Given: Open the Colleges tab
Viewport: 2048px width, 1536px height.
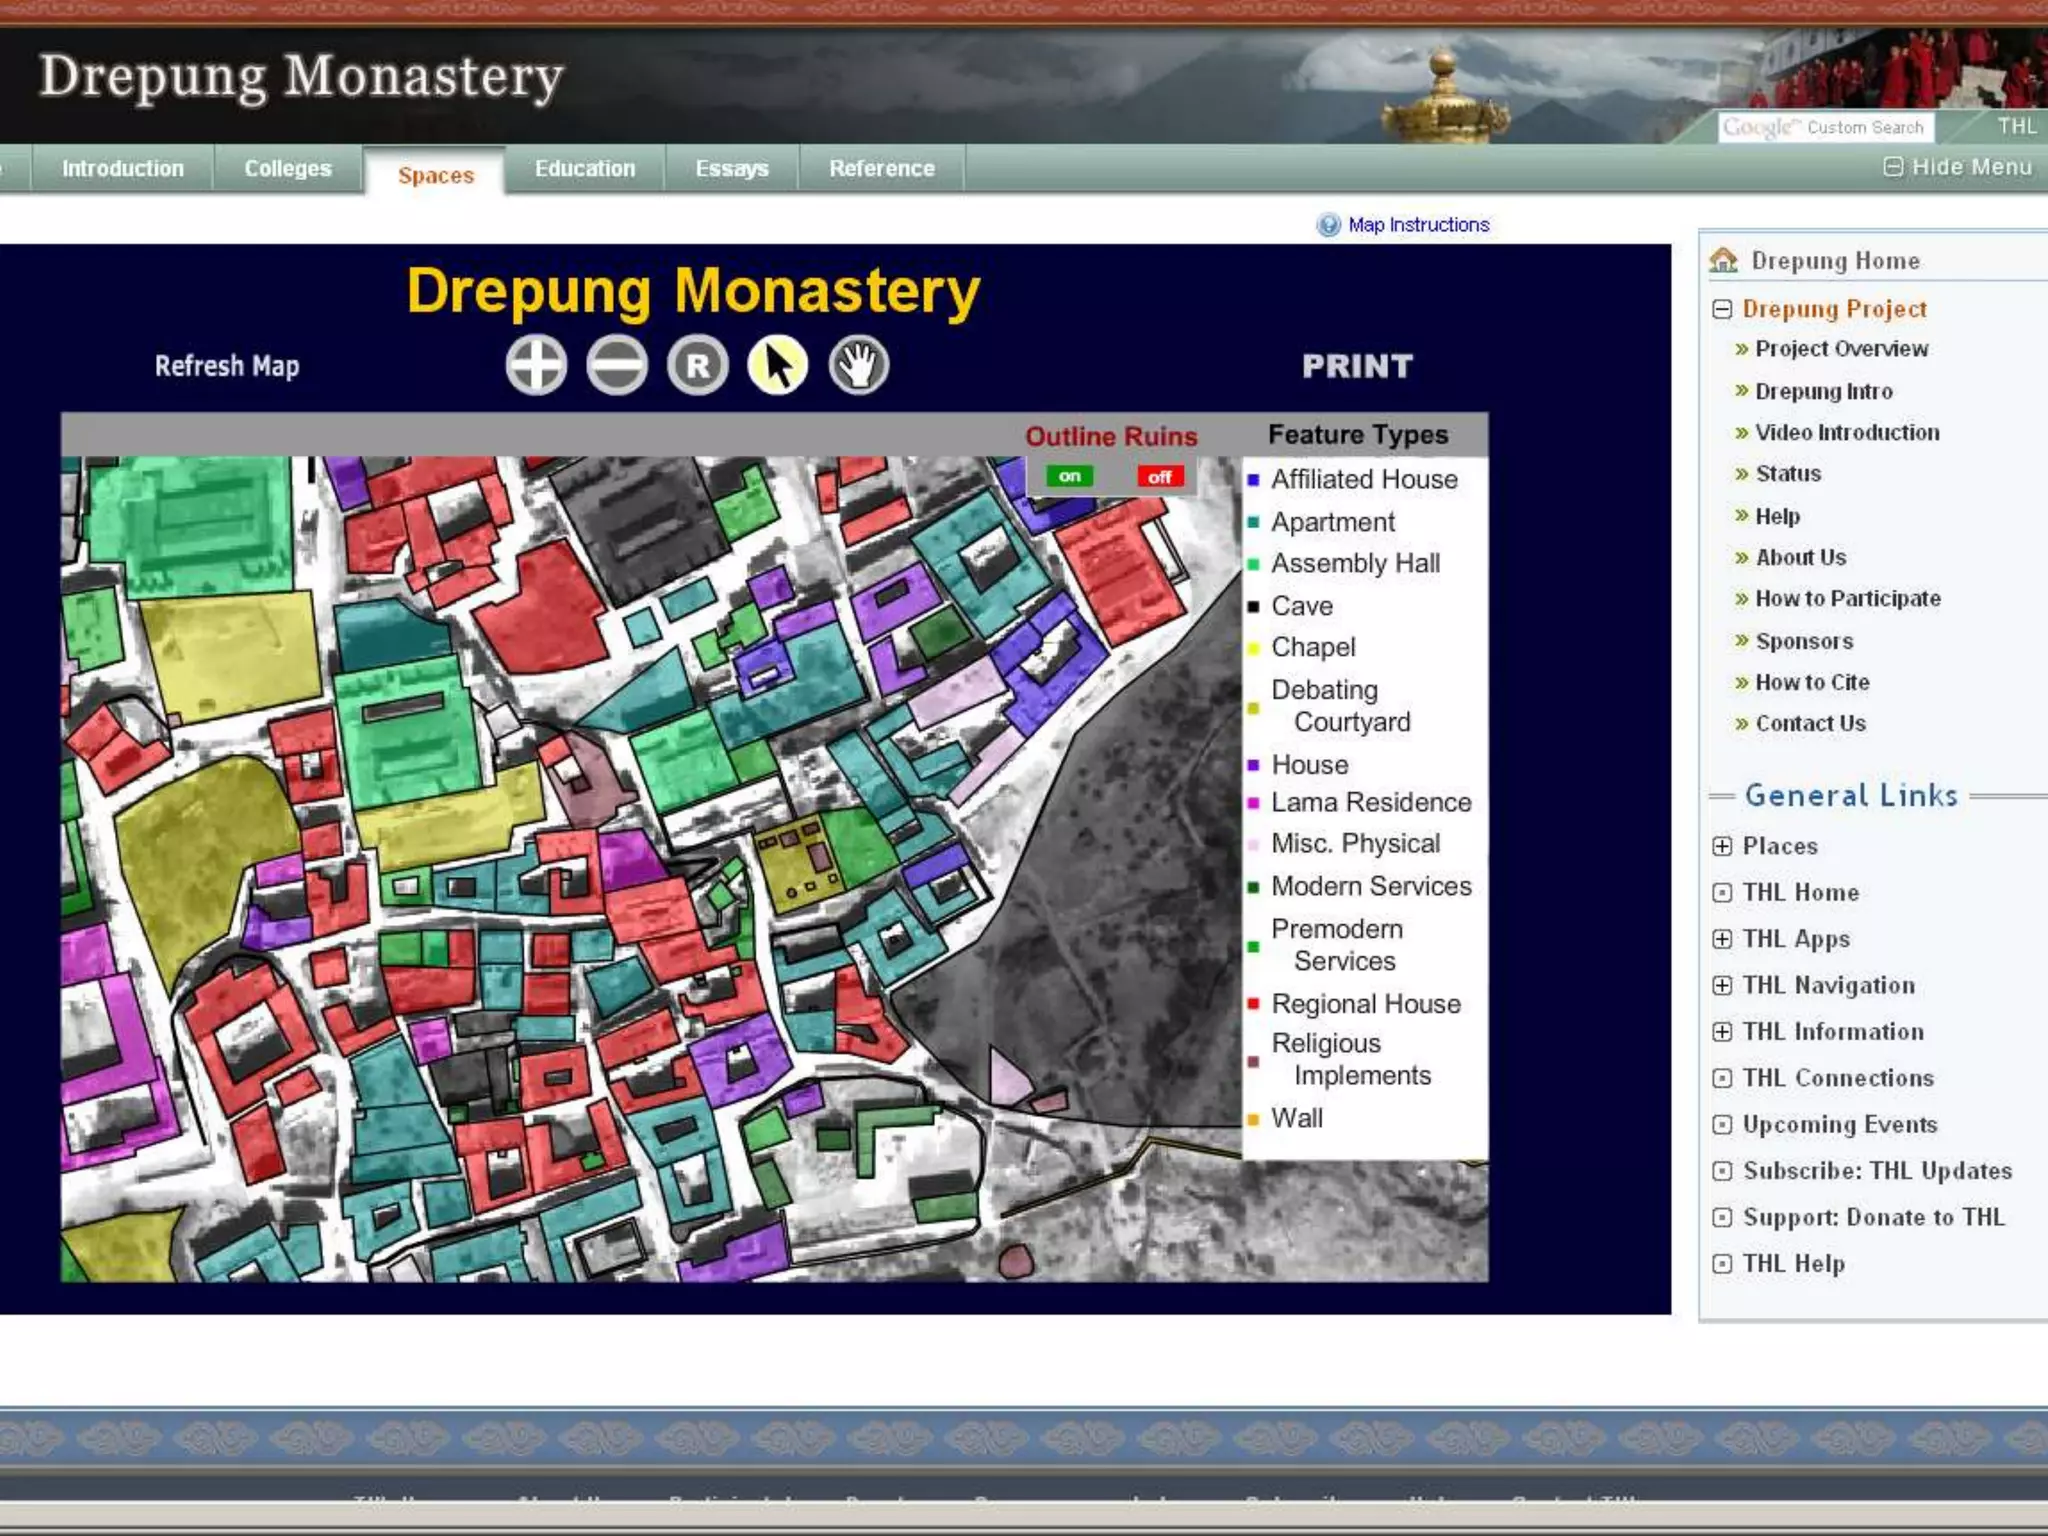Looking at the screenshot, I should (x=288, y=168).
